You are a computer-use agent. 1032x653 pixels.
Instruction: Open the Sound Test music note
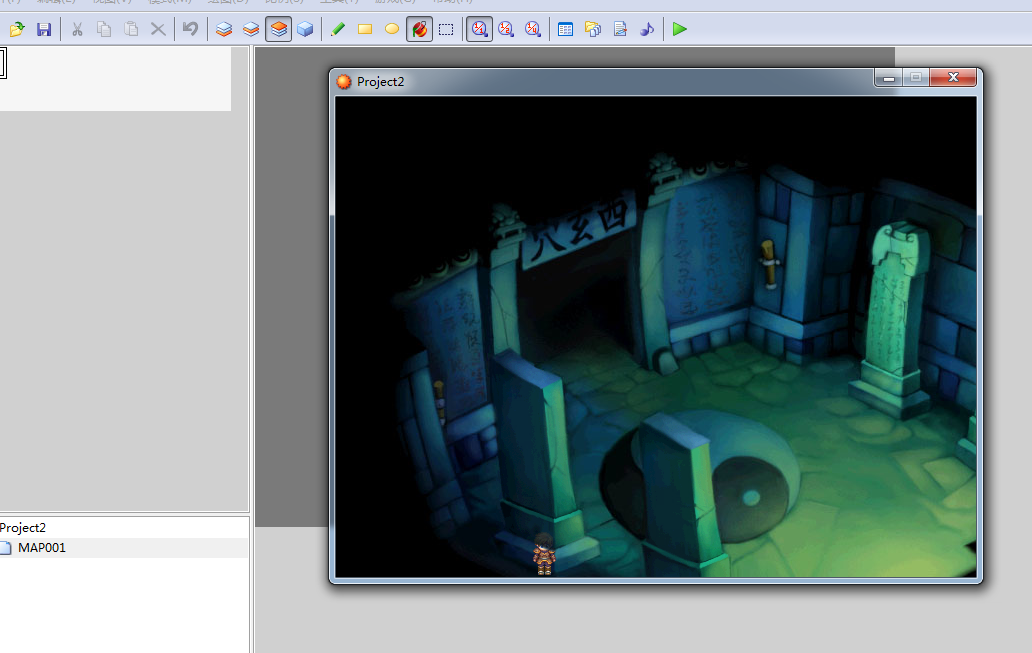tap(647, 29)
